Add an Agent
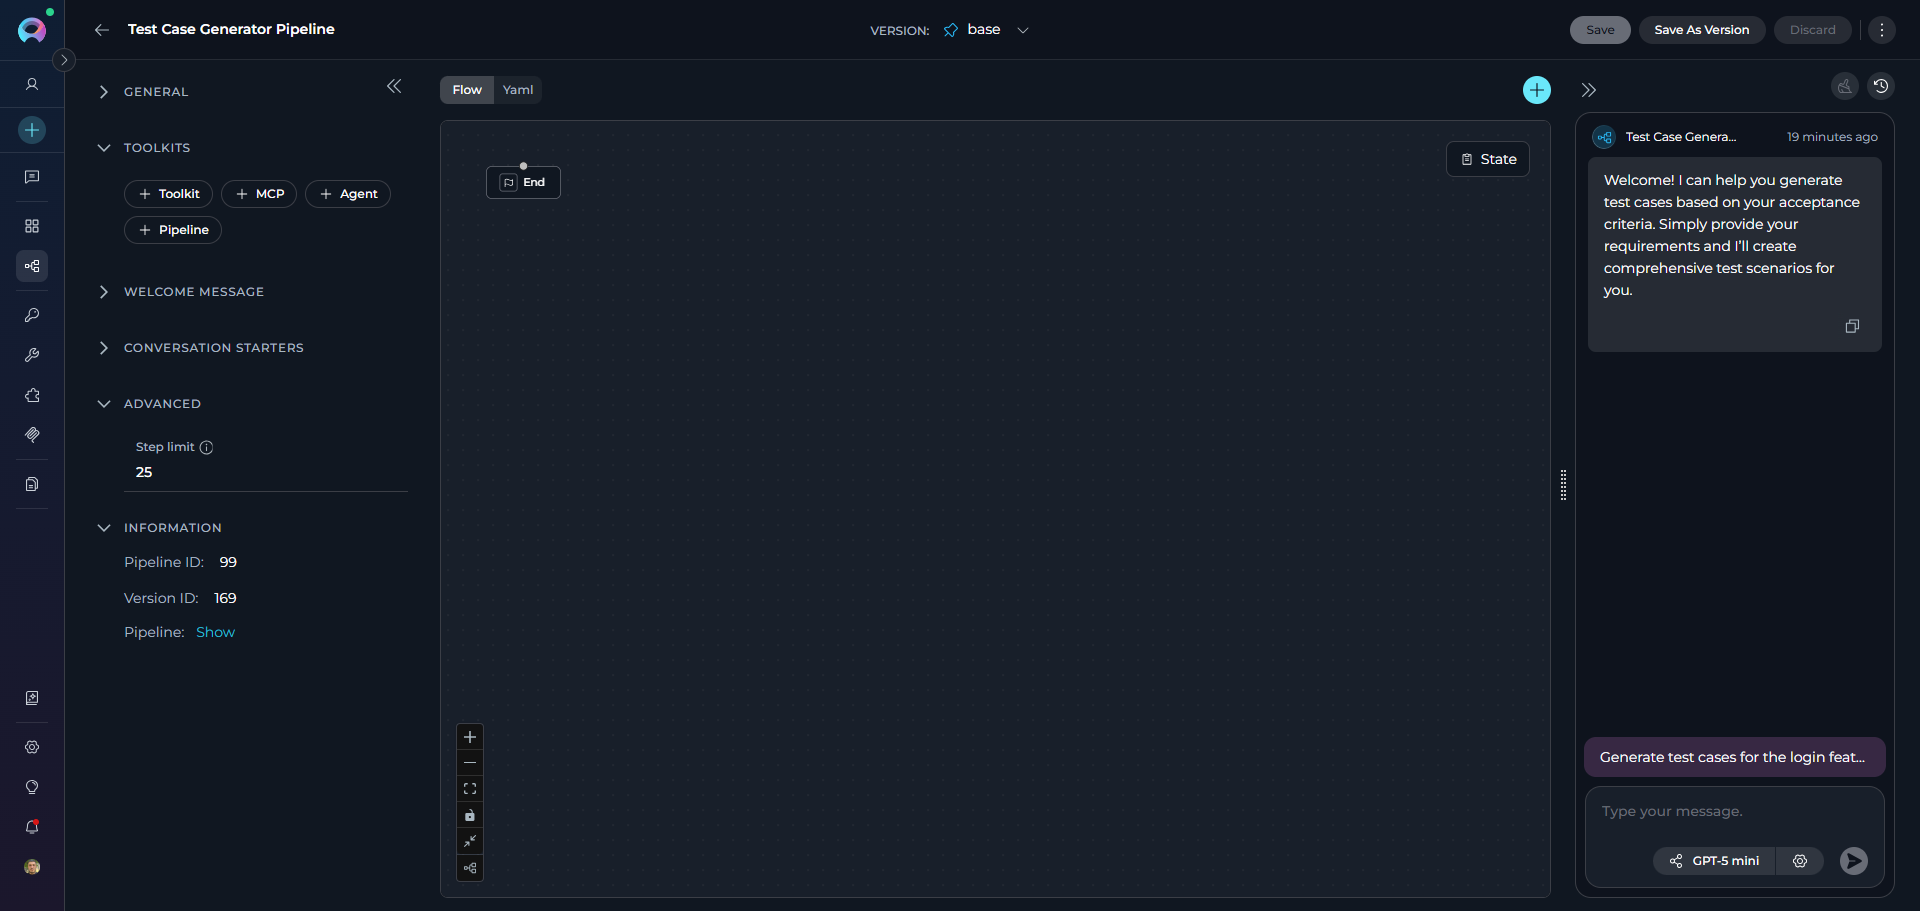1920x911 pixels. [348, 194]
